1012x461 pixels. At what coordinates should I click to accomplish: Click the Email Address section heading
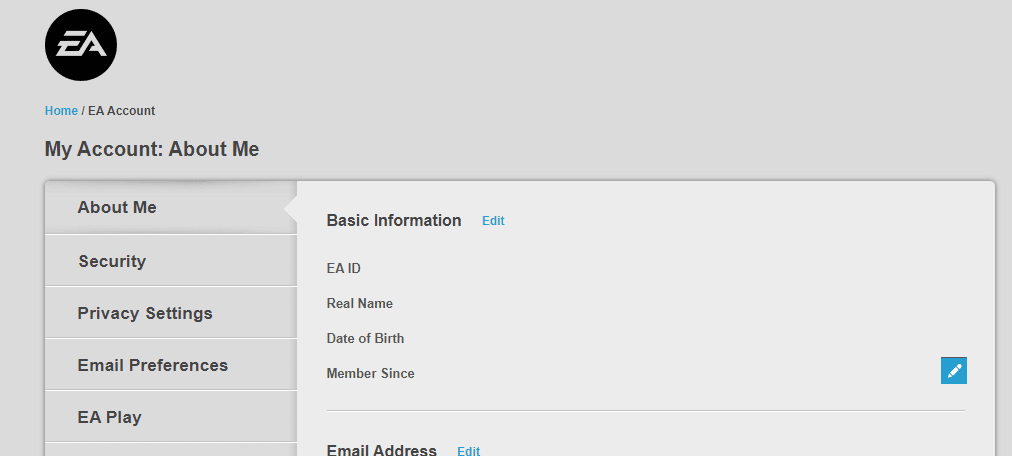[381, 451]
